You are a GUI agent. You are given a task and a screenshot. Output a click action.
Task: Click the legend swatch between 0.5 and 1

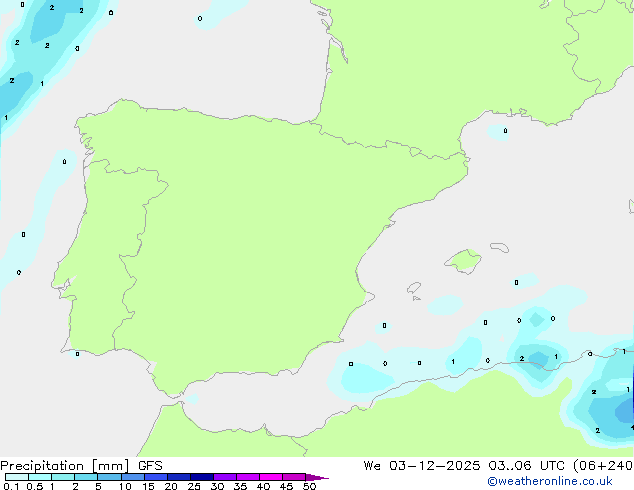click(x=40, y=477)
